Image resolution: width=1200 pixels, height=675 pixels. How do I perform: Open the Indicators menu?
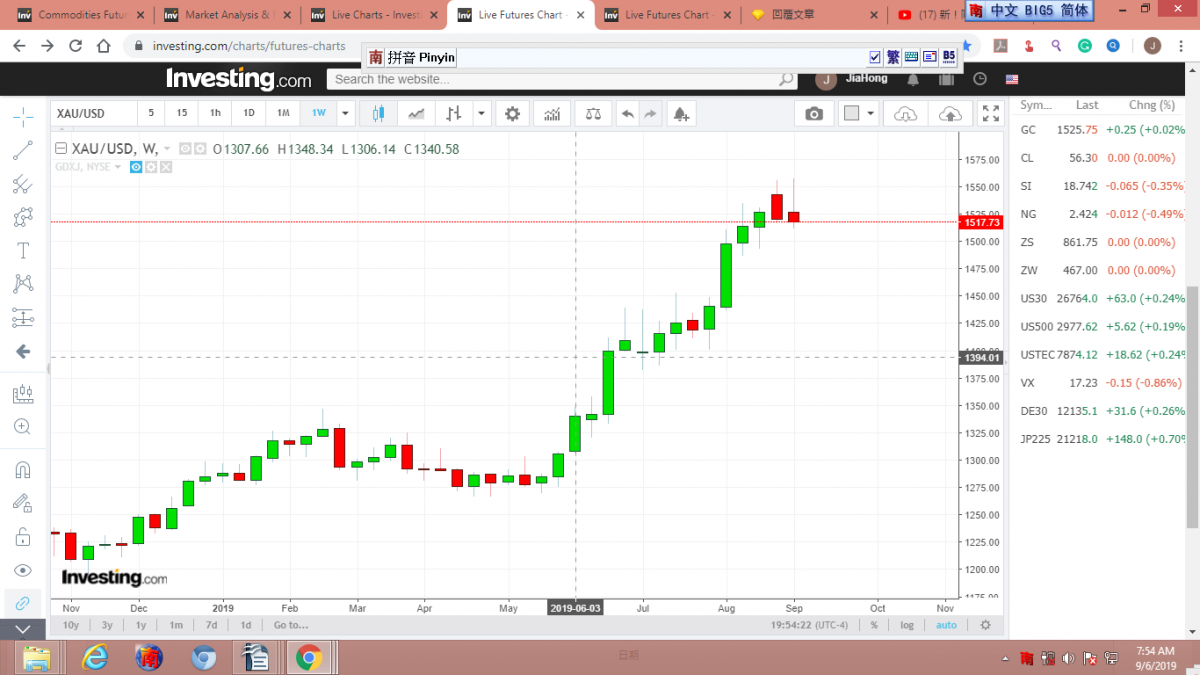552,114
